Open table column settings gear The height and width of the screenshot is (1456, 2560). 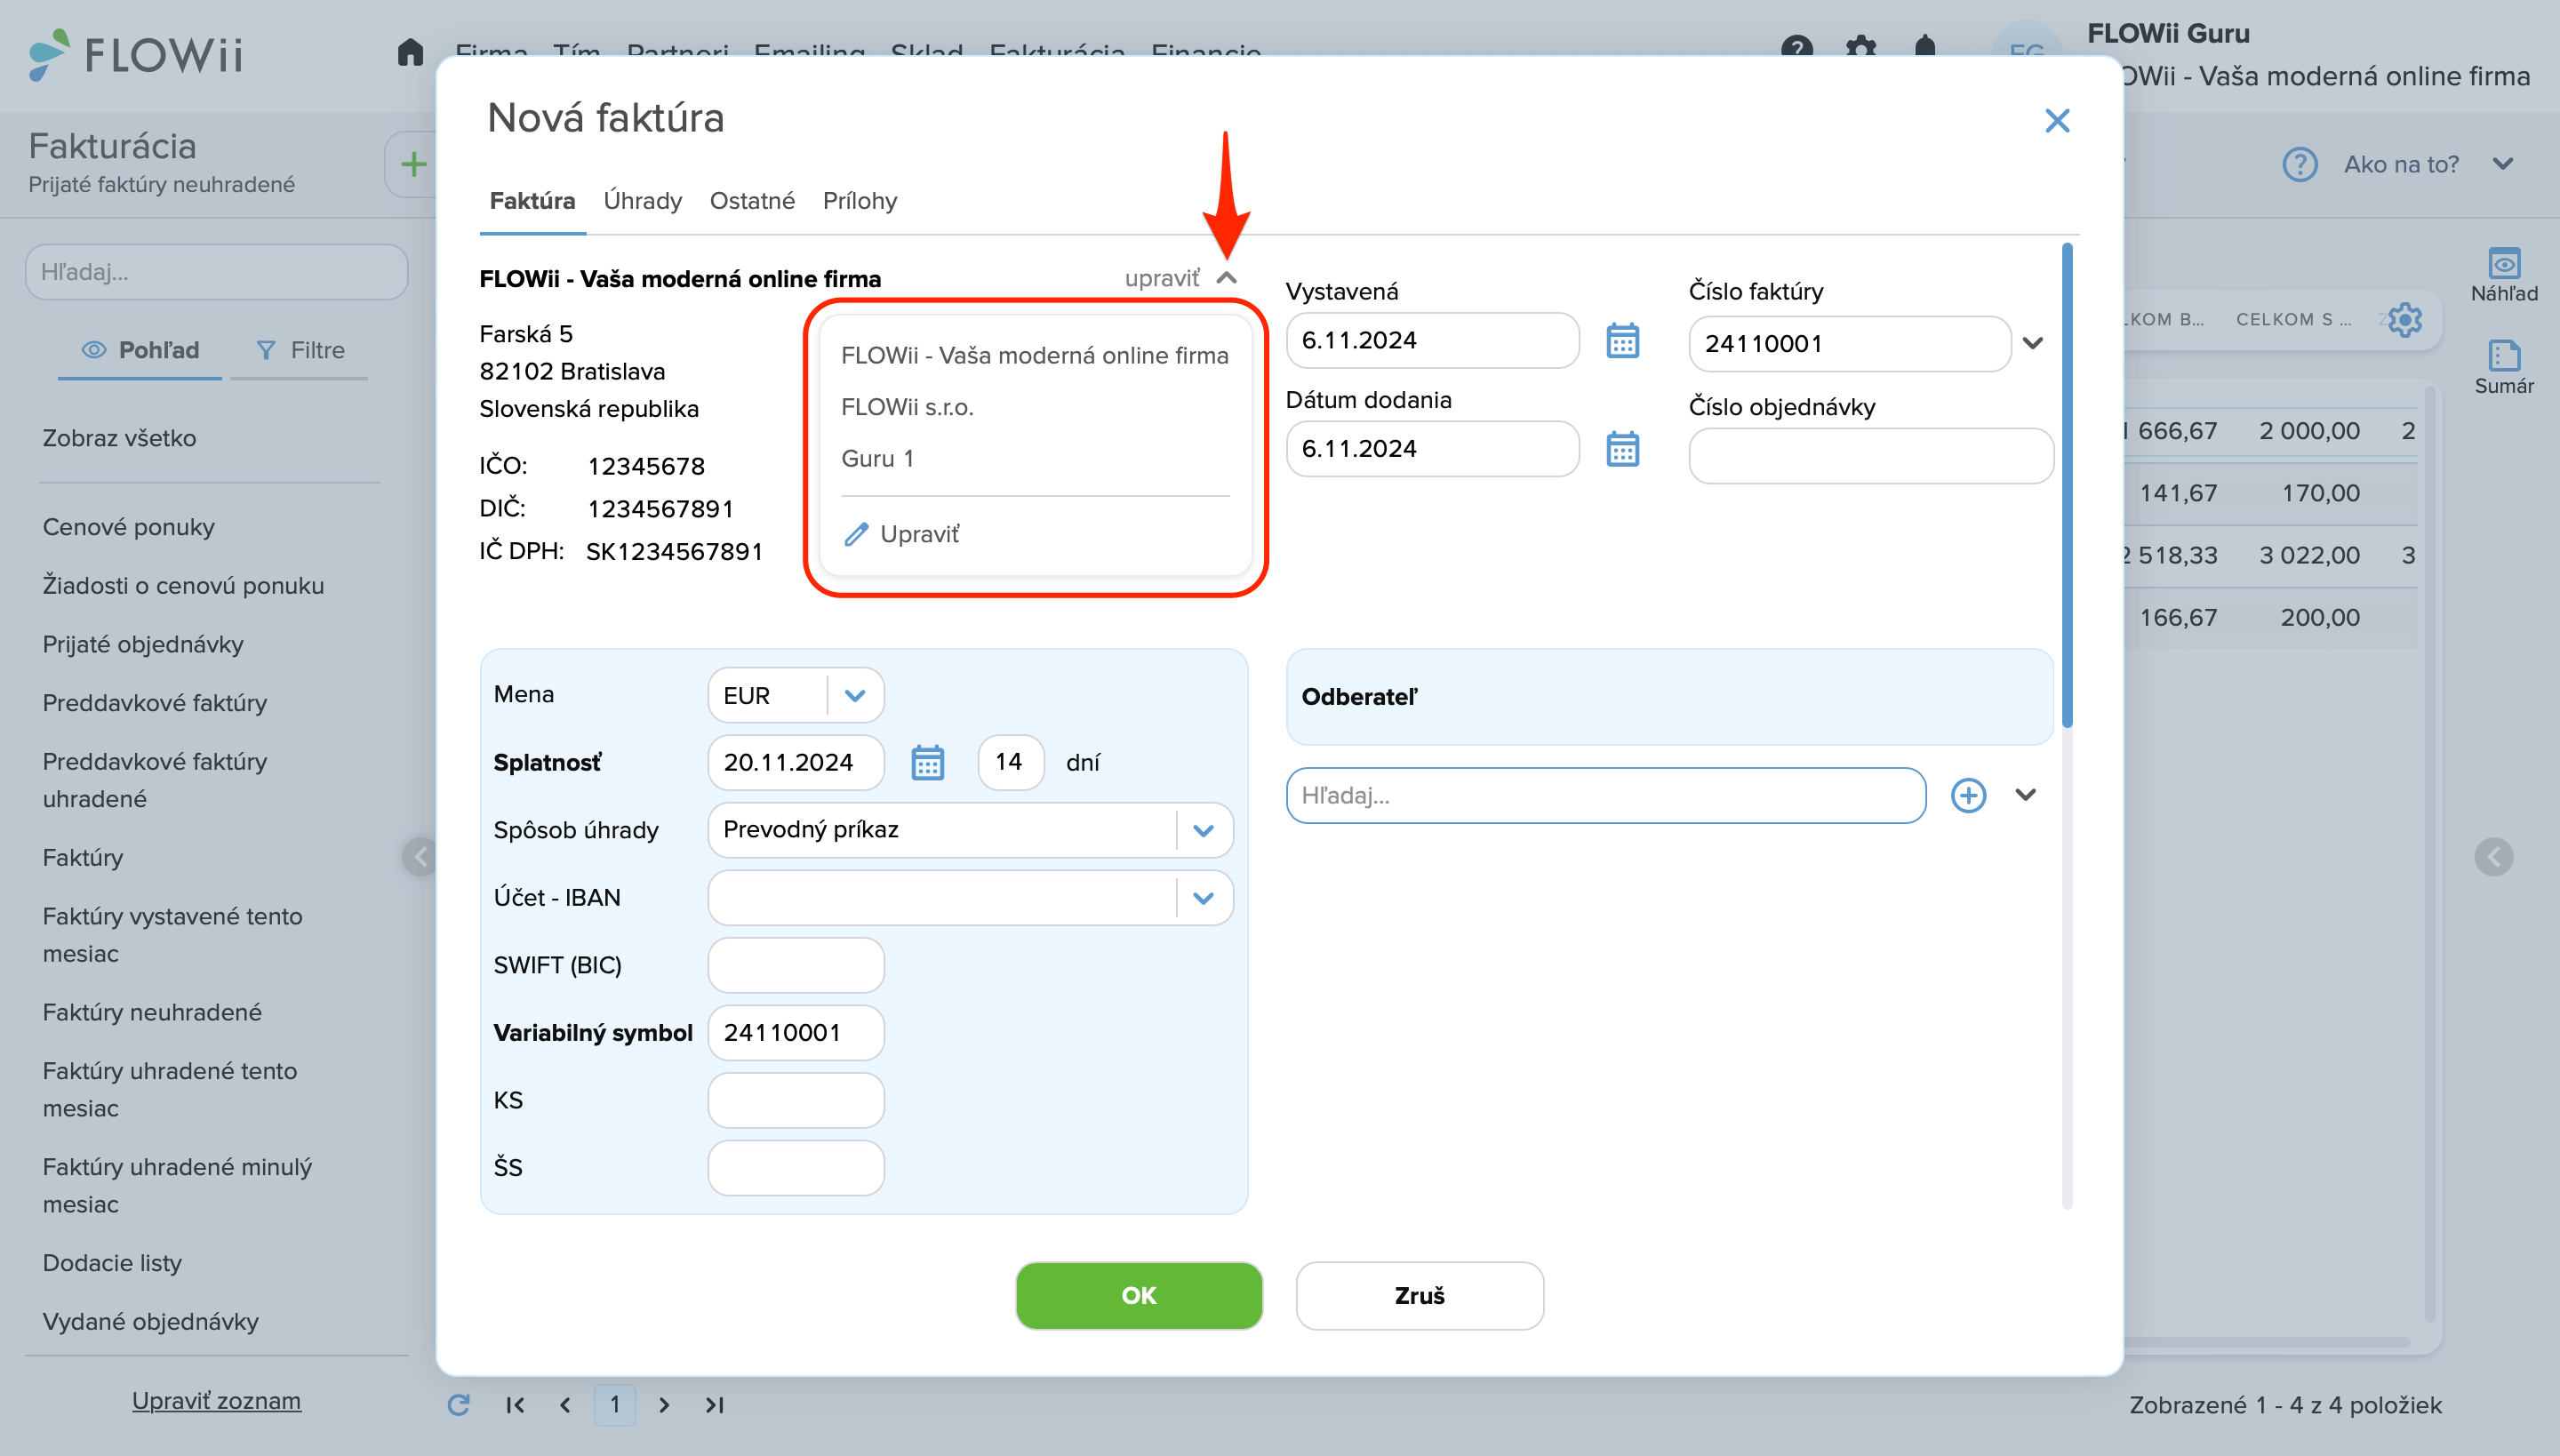[2405, 320]
